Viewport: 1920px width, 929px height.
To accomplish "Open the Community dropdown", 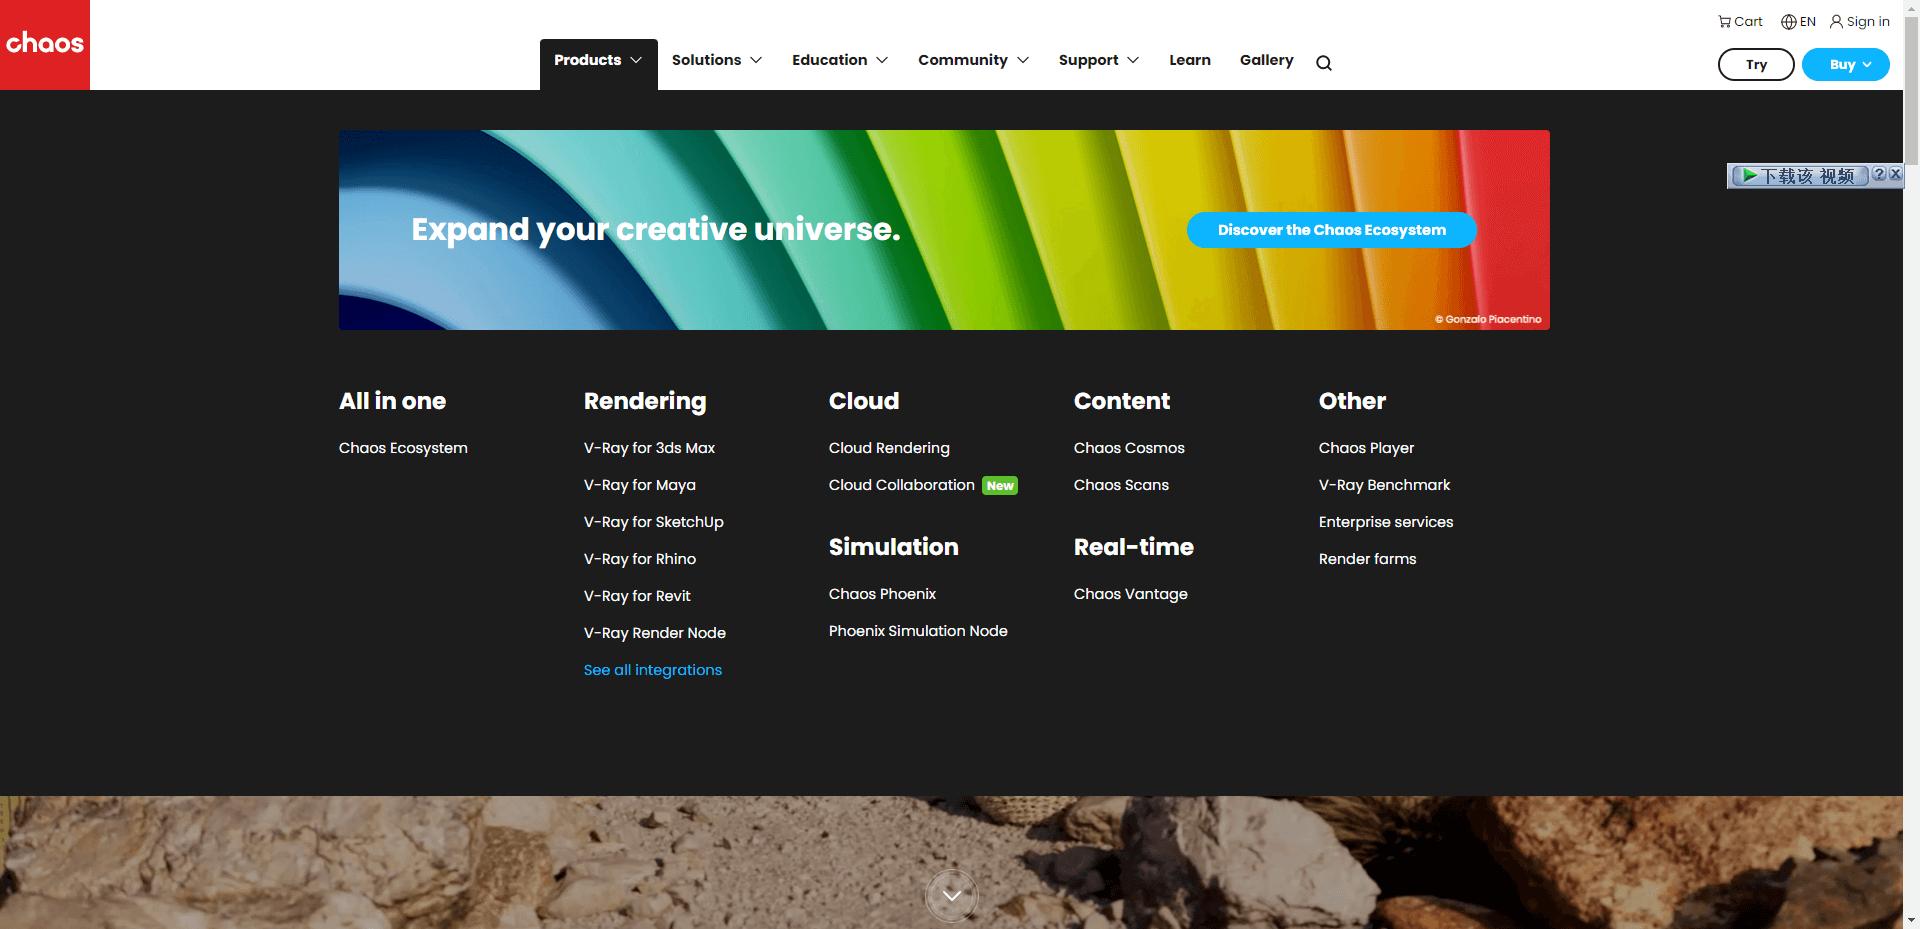I will coord(973,61).
